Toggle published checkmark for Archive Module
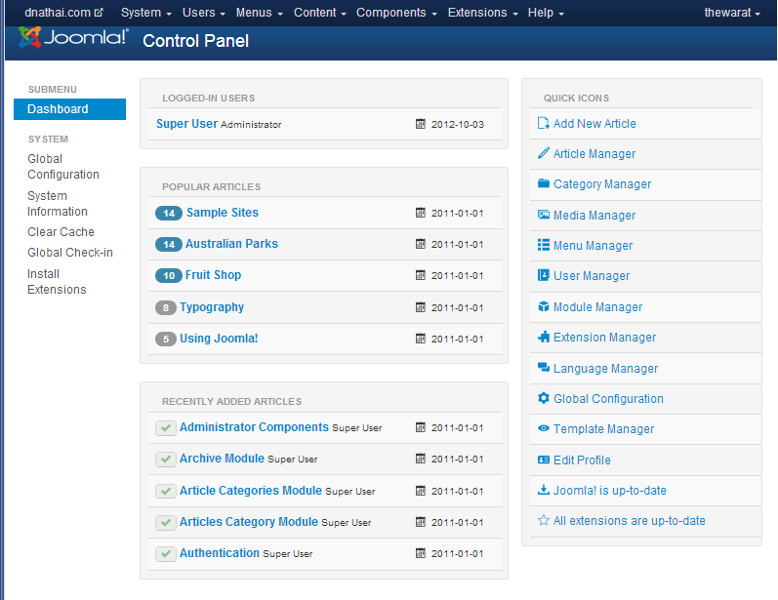Image resolution: width=778 pixels, height=600 pixels. (166, 459)
